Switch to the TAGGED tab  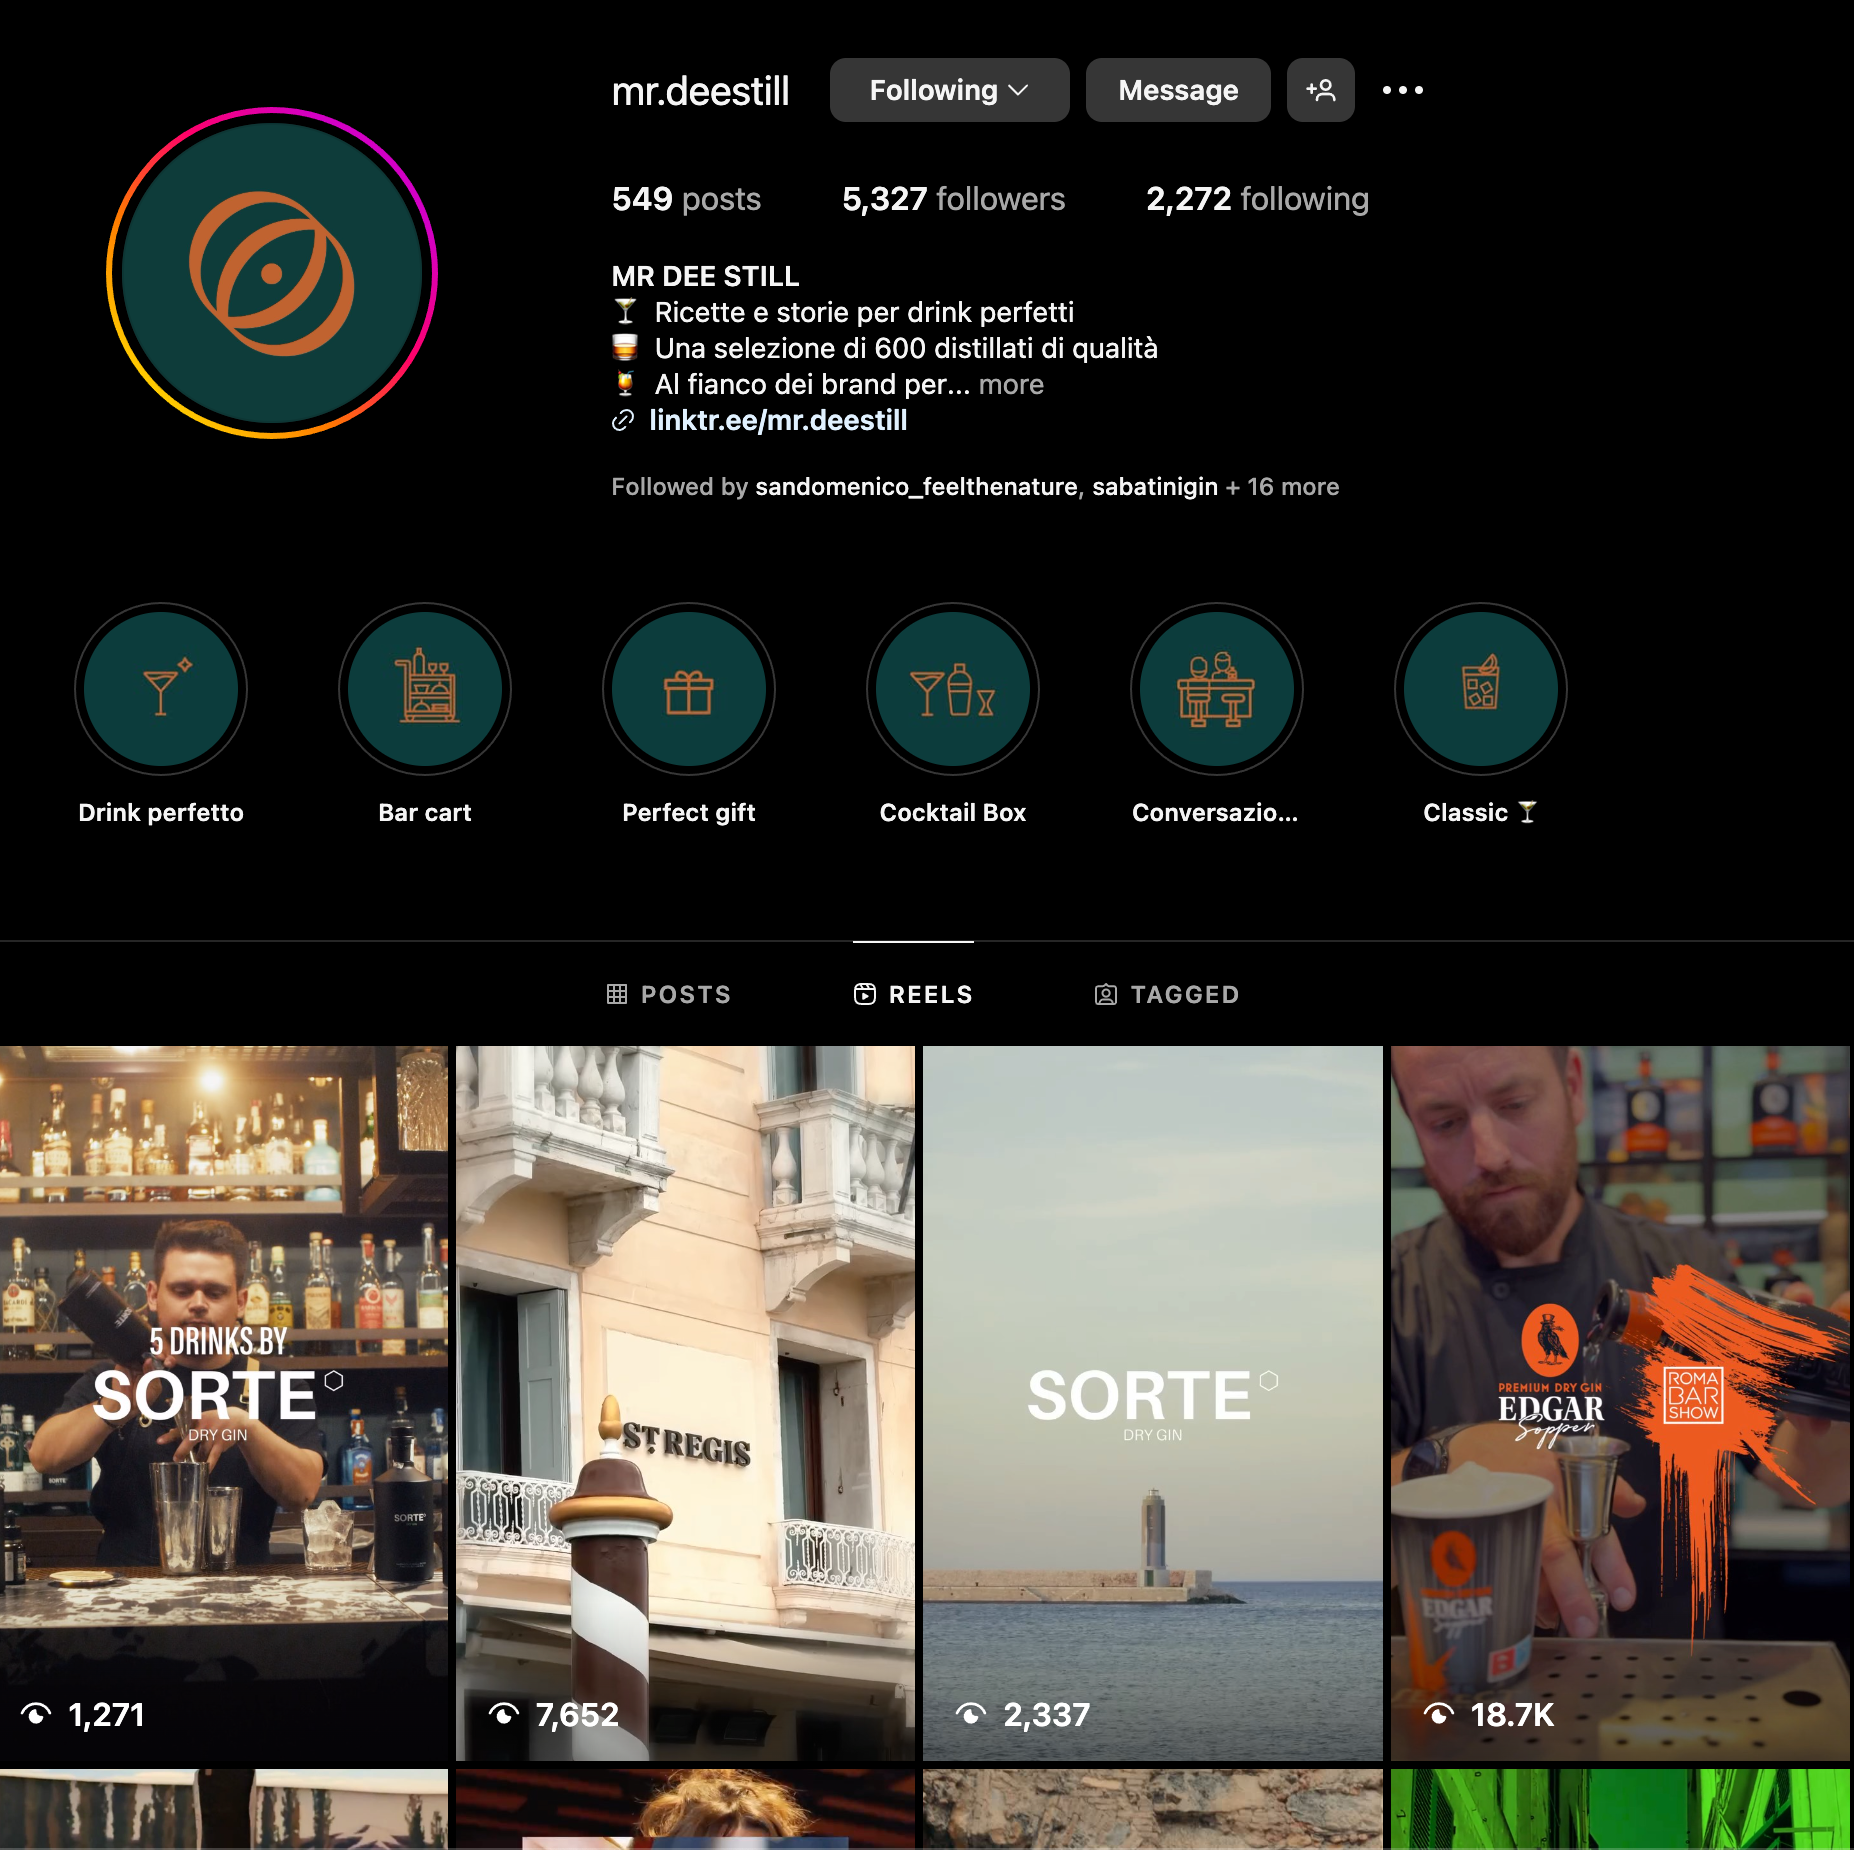1167,994
